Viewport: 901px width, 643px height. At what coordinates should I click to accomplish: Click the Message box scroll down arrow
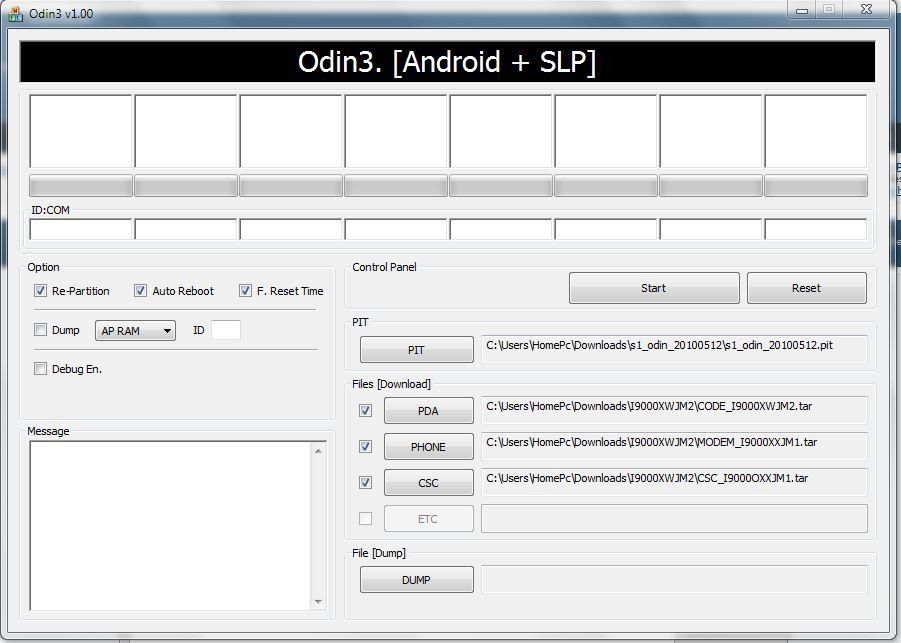pyautogui.click(x=318, y=602)
